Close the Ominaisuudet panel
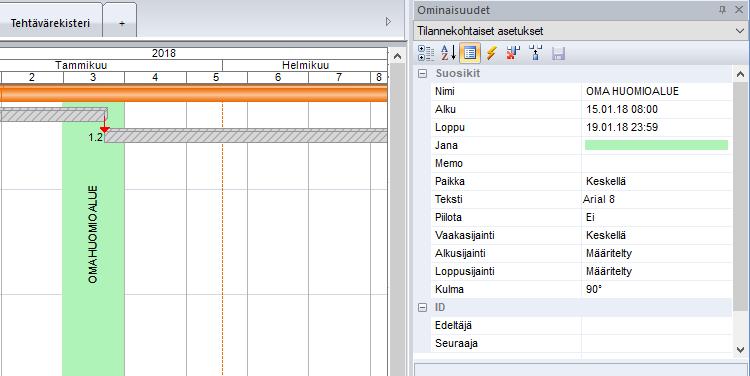Viewport: 750px width, 376px height. click(739, 10)
